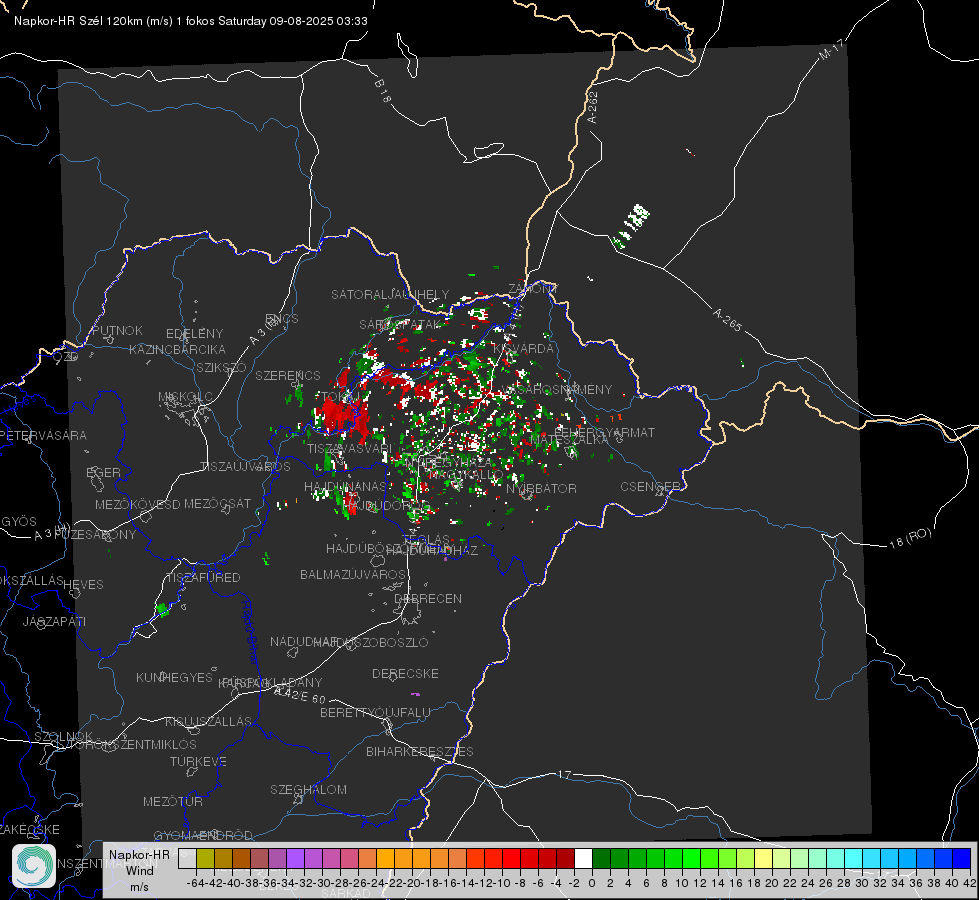Click the white-green echo cluster near A-265 road

(631, 224)
